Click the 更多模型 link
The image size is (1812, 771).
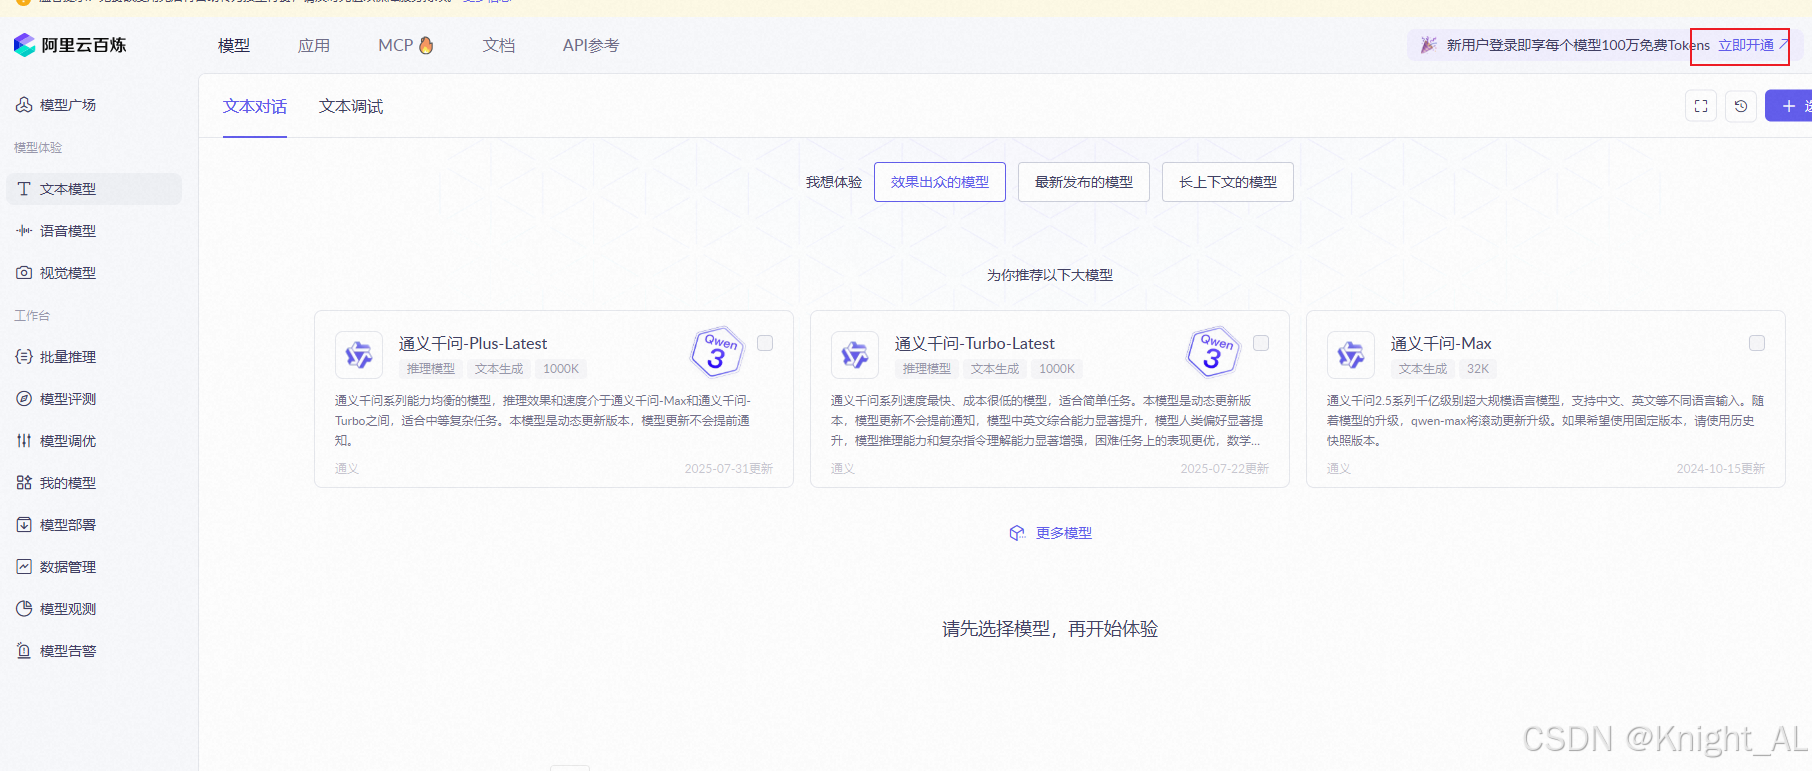coord(1064,533)
